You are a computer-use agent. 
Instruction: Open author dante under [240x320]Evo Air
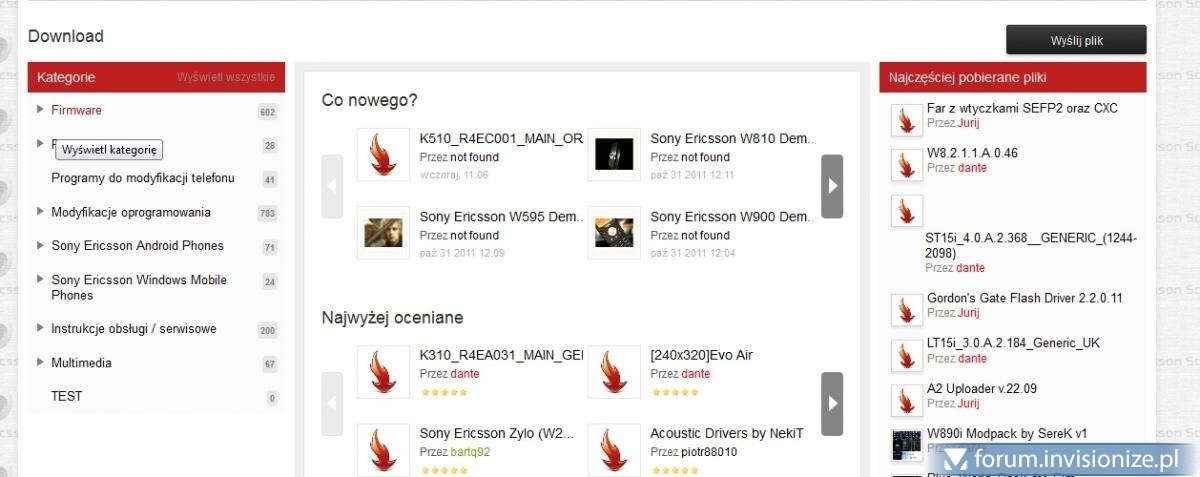click(695, 374)
